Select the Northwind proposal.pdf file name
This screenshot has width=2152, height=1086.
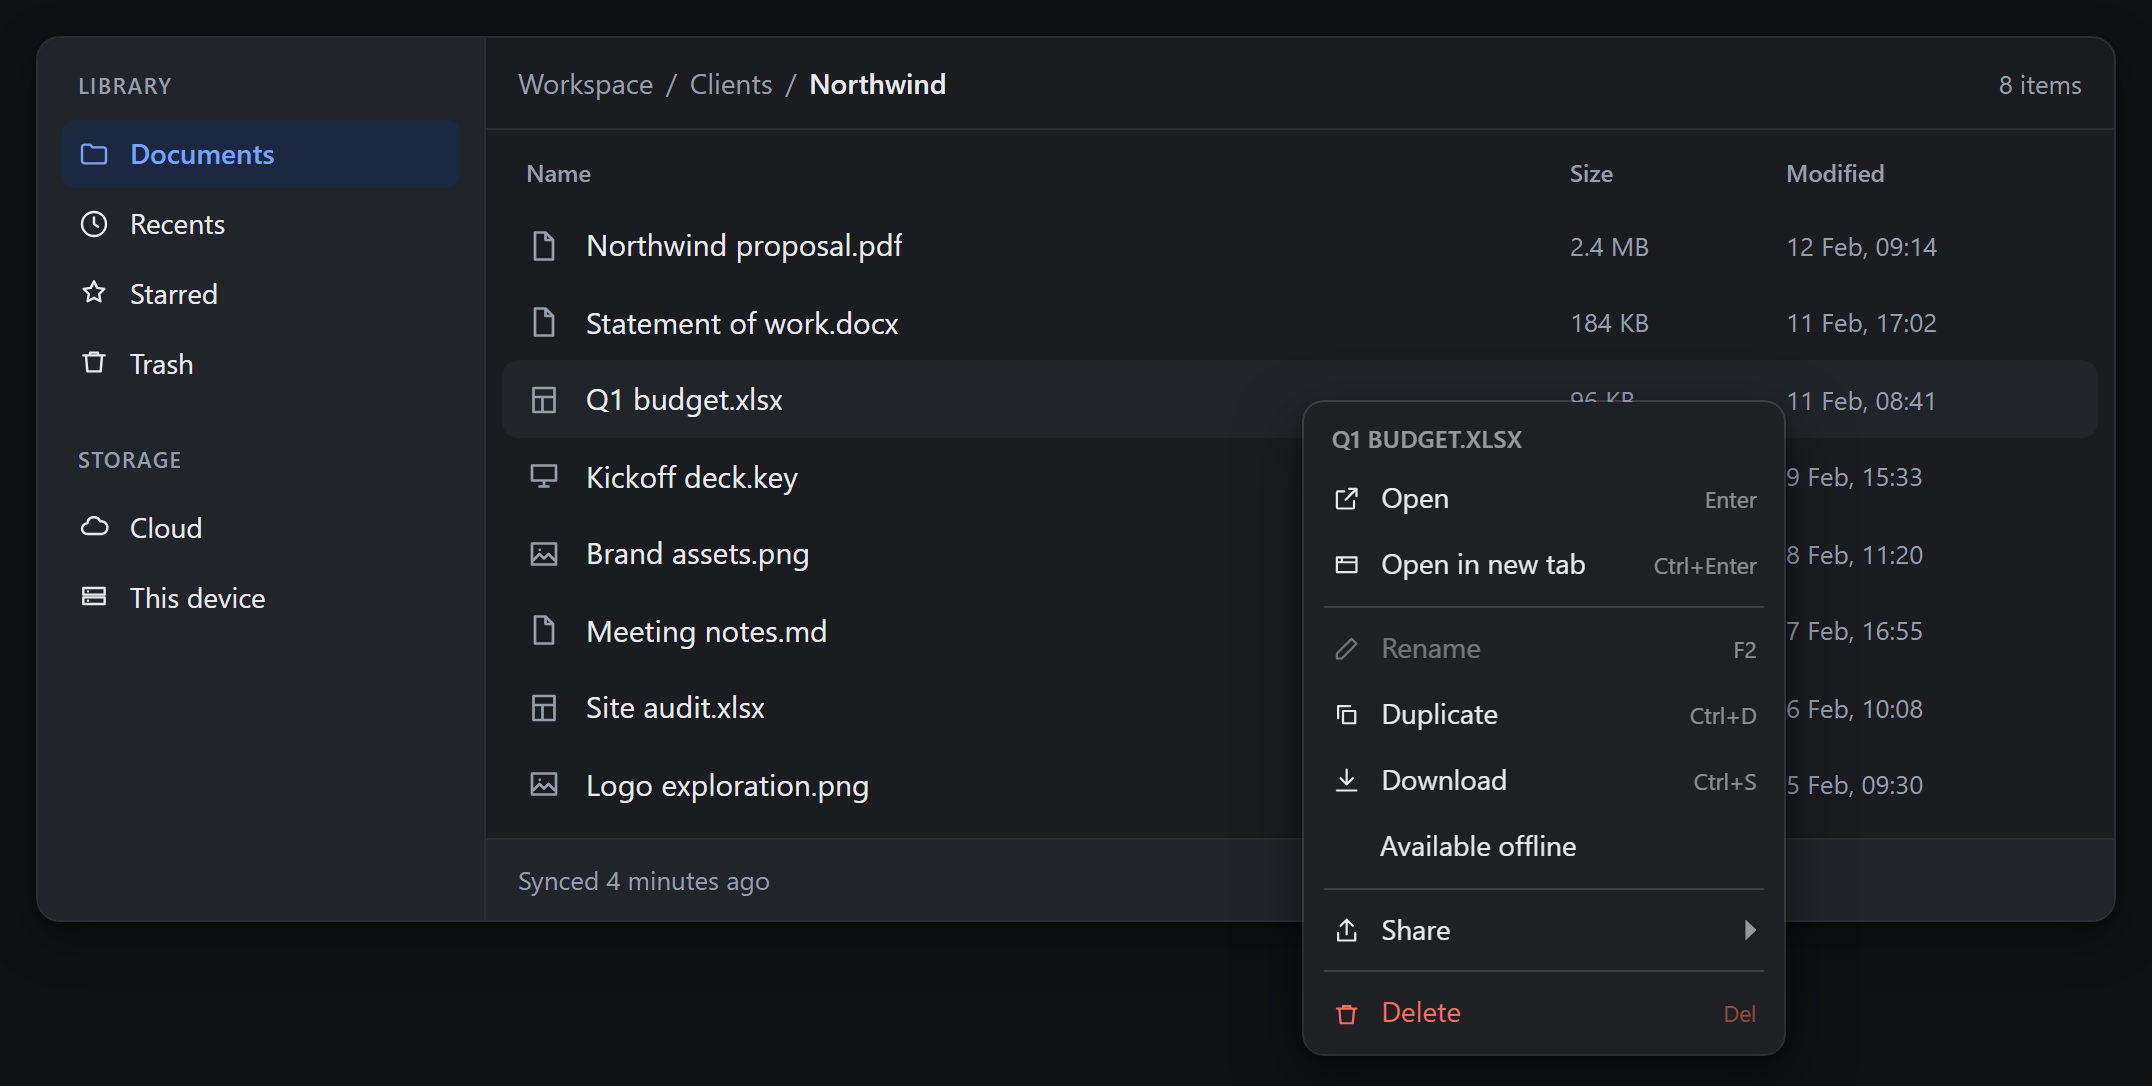(744, 246)
